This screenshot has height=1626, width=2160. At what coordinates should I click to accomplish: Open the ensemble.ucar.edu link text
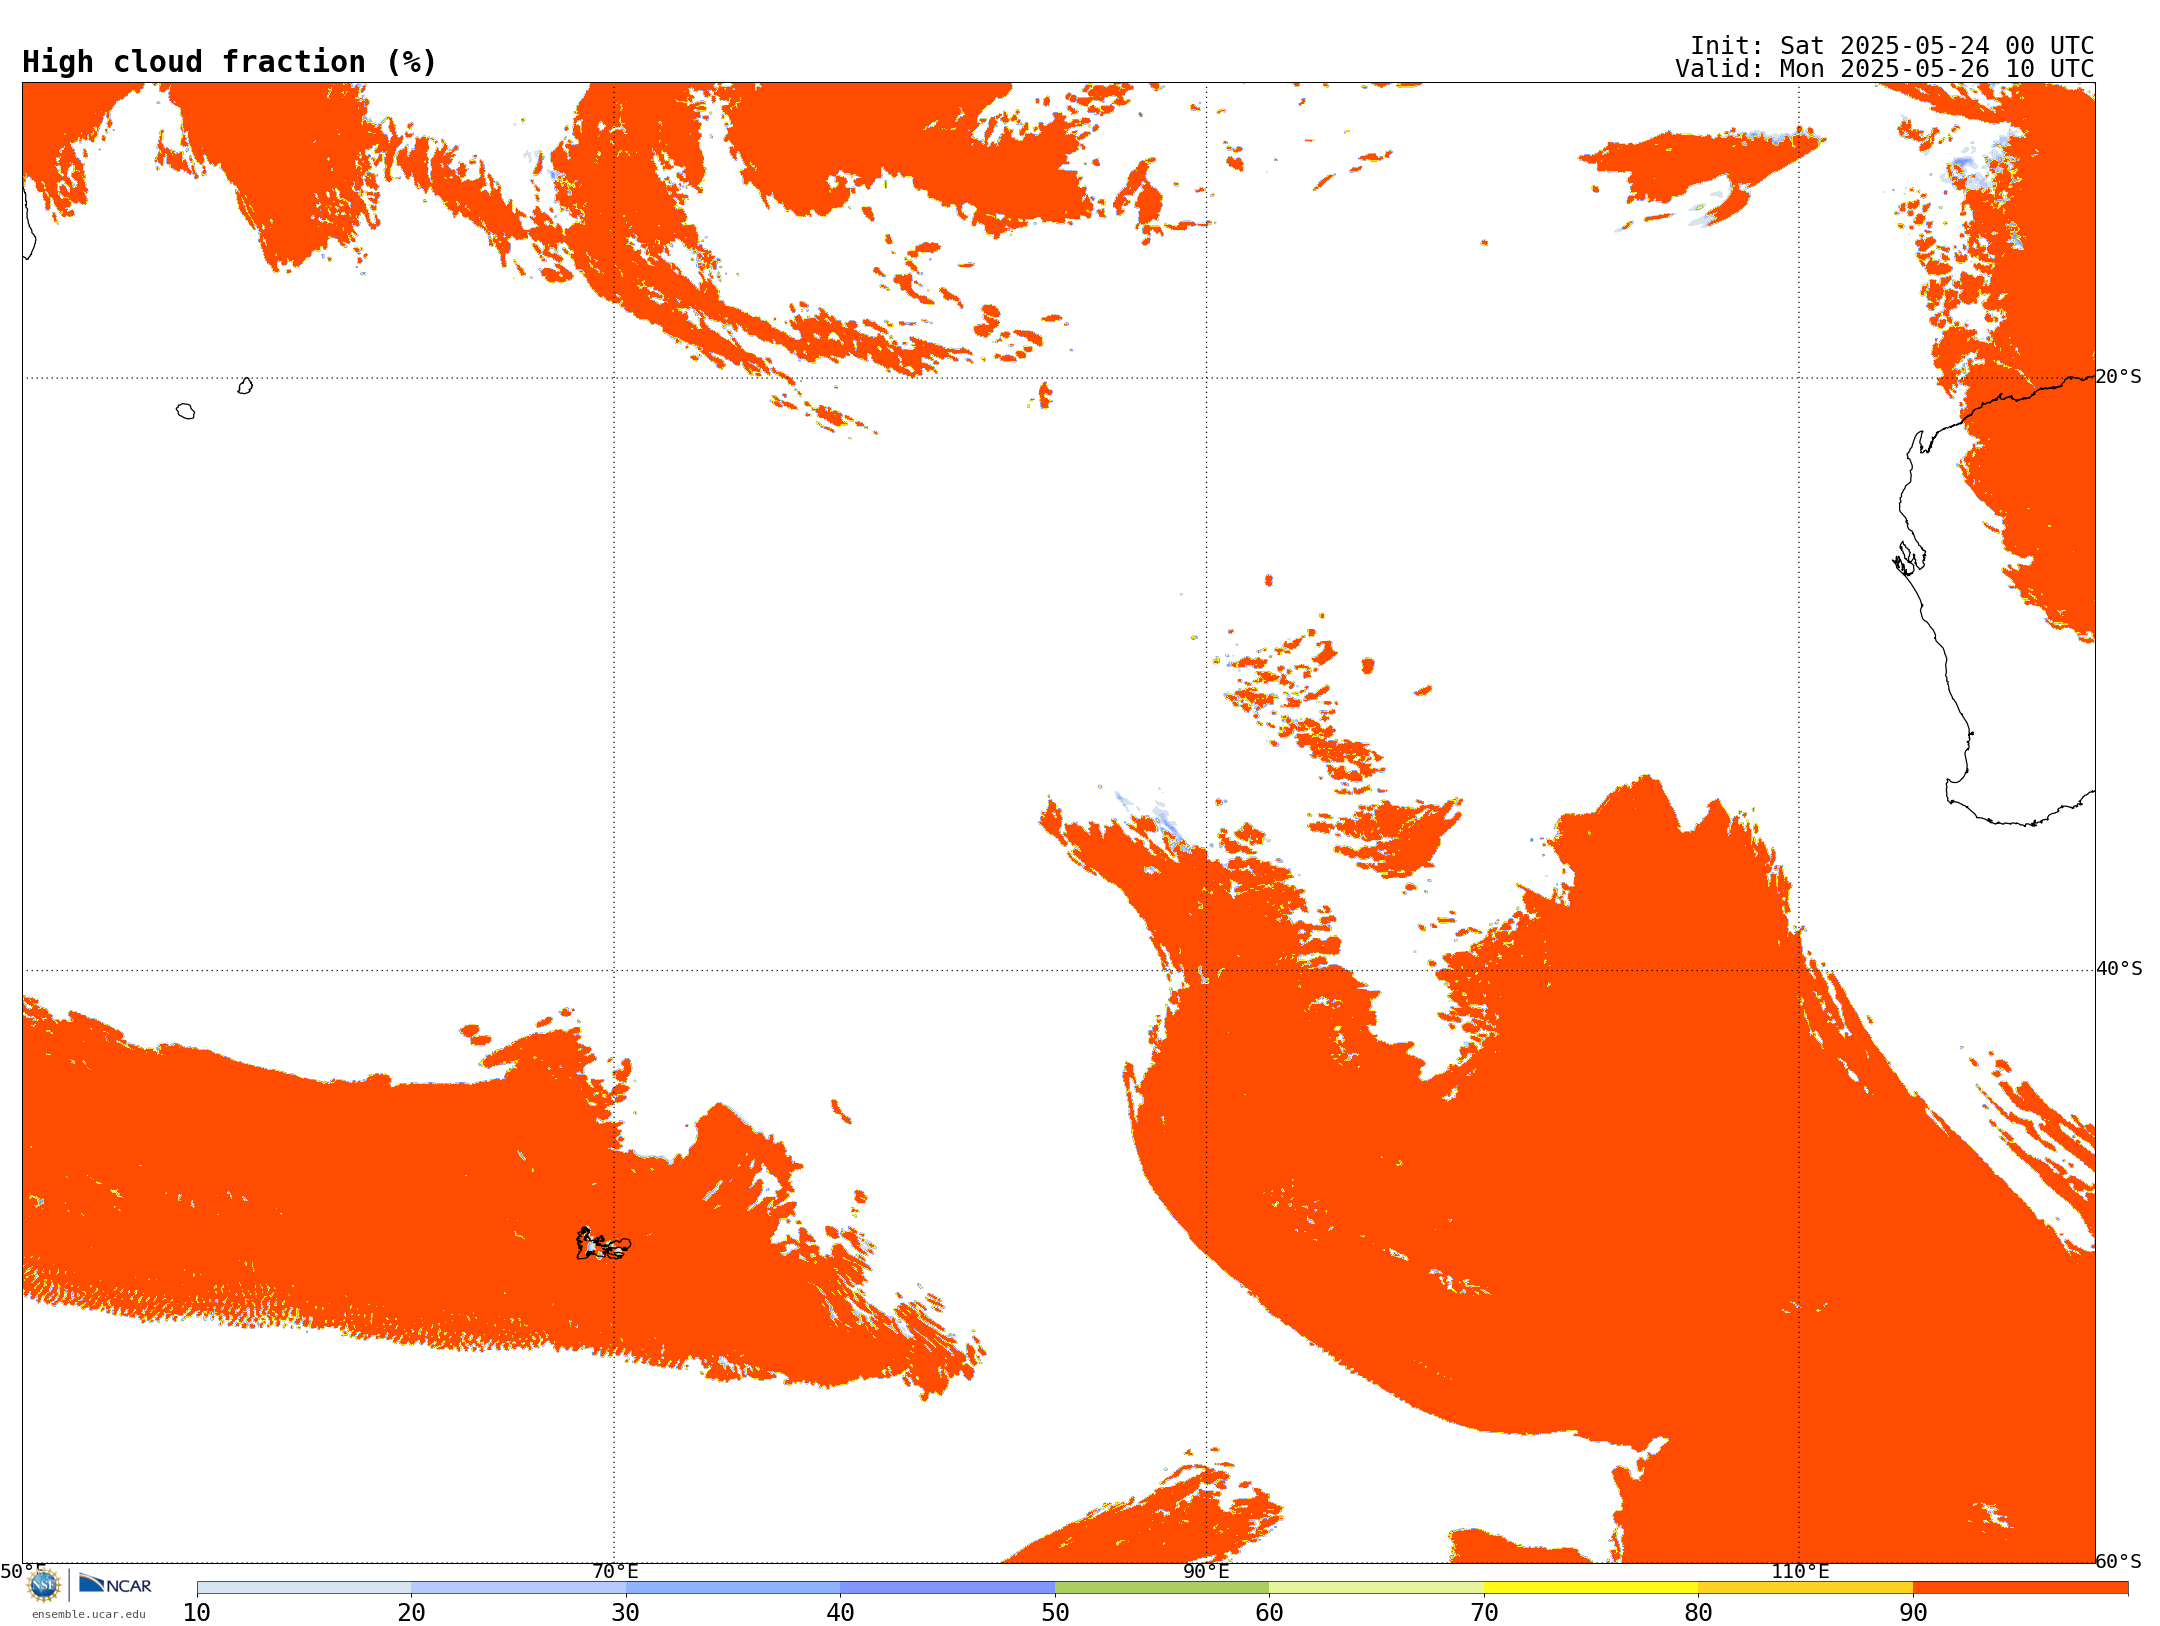click(x=89, y=1614)
